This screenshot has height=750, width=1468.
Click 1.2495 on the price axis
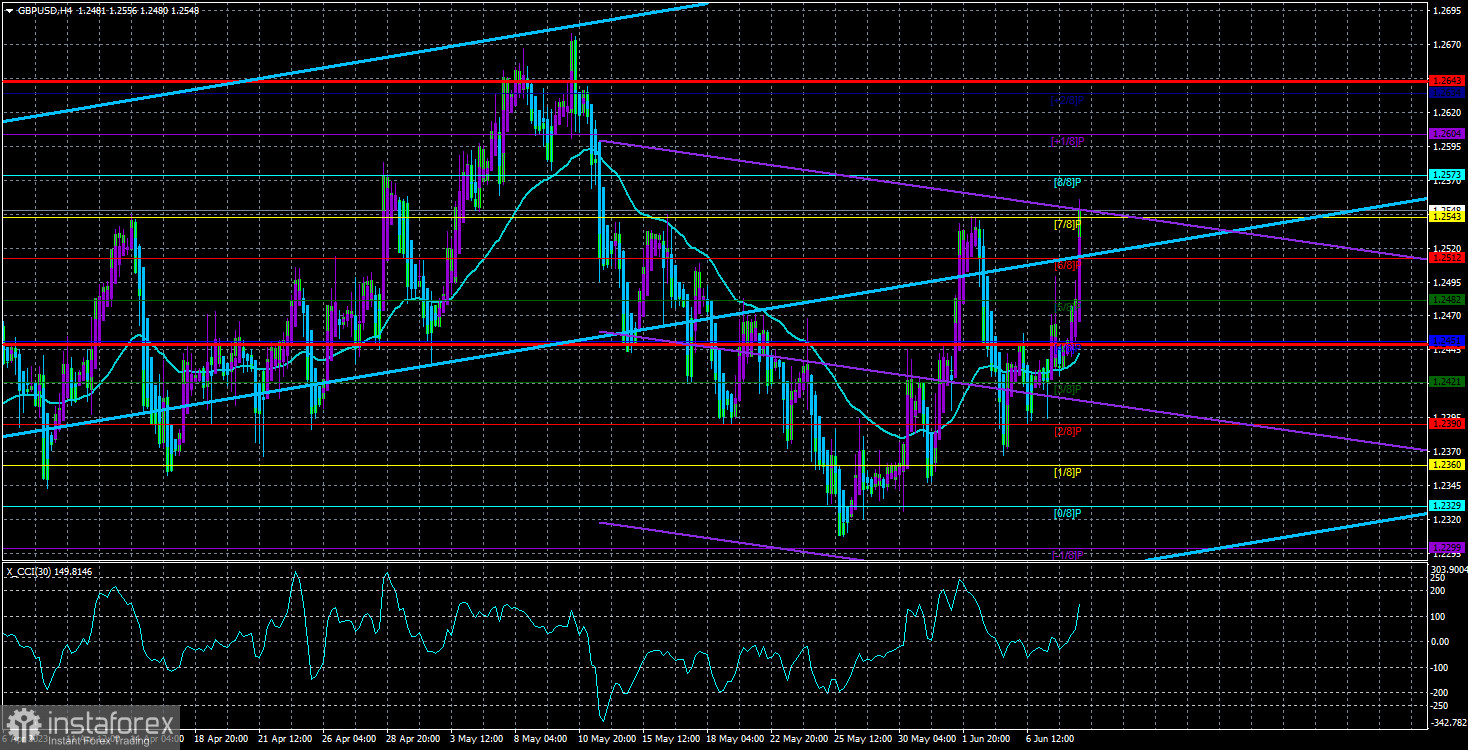point(1446,282)
